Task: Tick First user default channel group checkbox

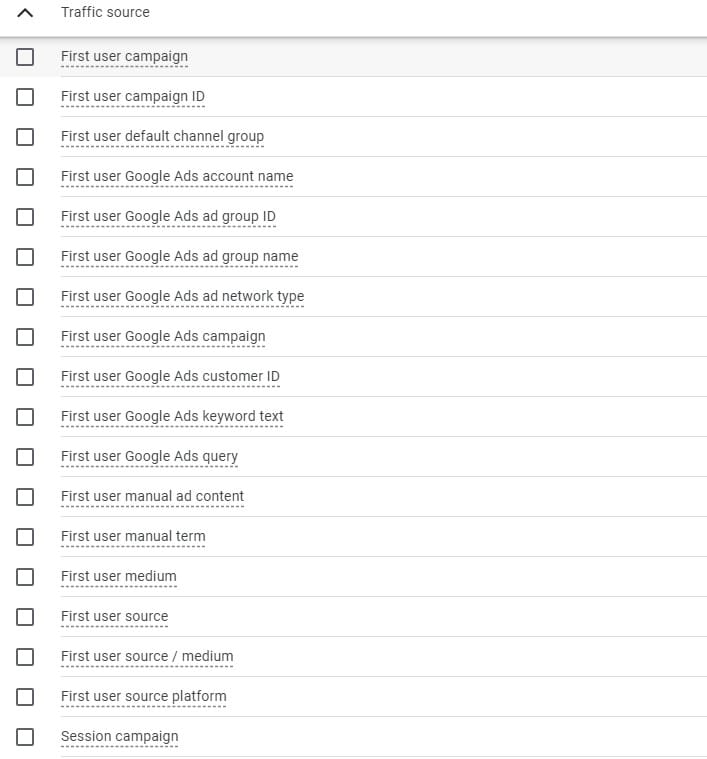Action: pos(25,137)
